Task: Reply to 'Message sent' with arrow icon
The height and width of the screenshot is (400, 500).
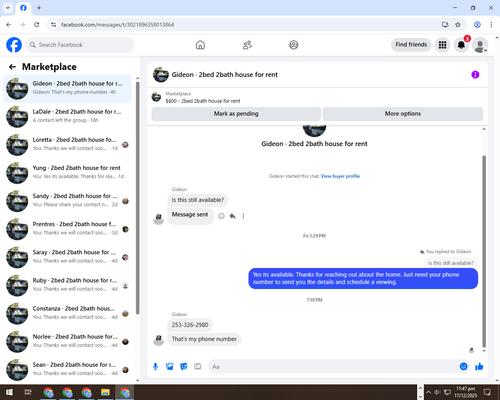Action: click(233, 216)
